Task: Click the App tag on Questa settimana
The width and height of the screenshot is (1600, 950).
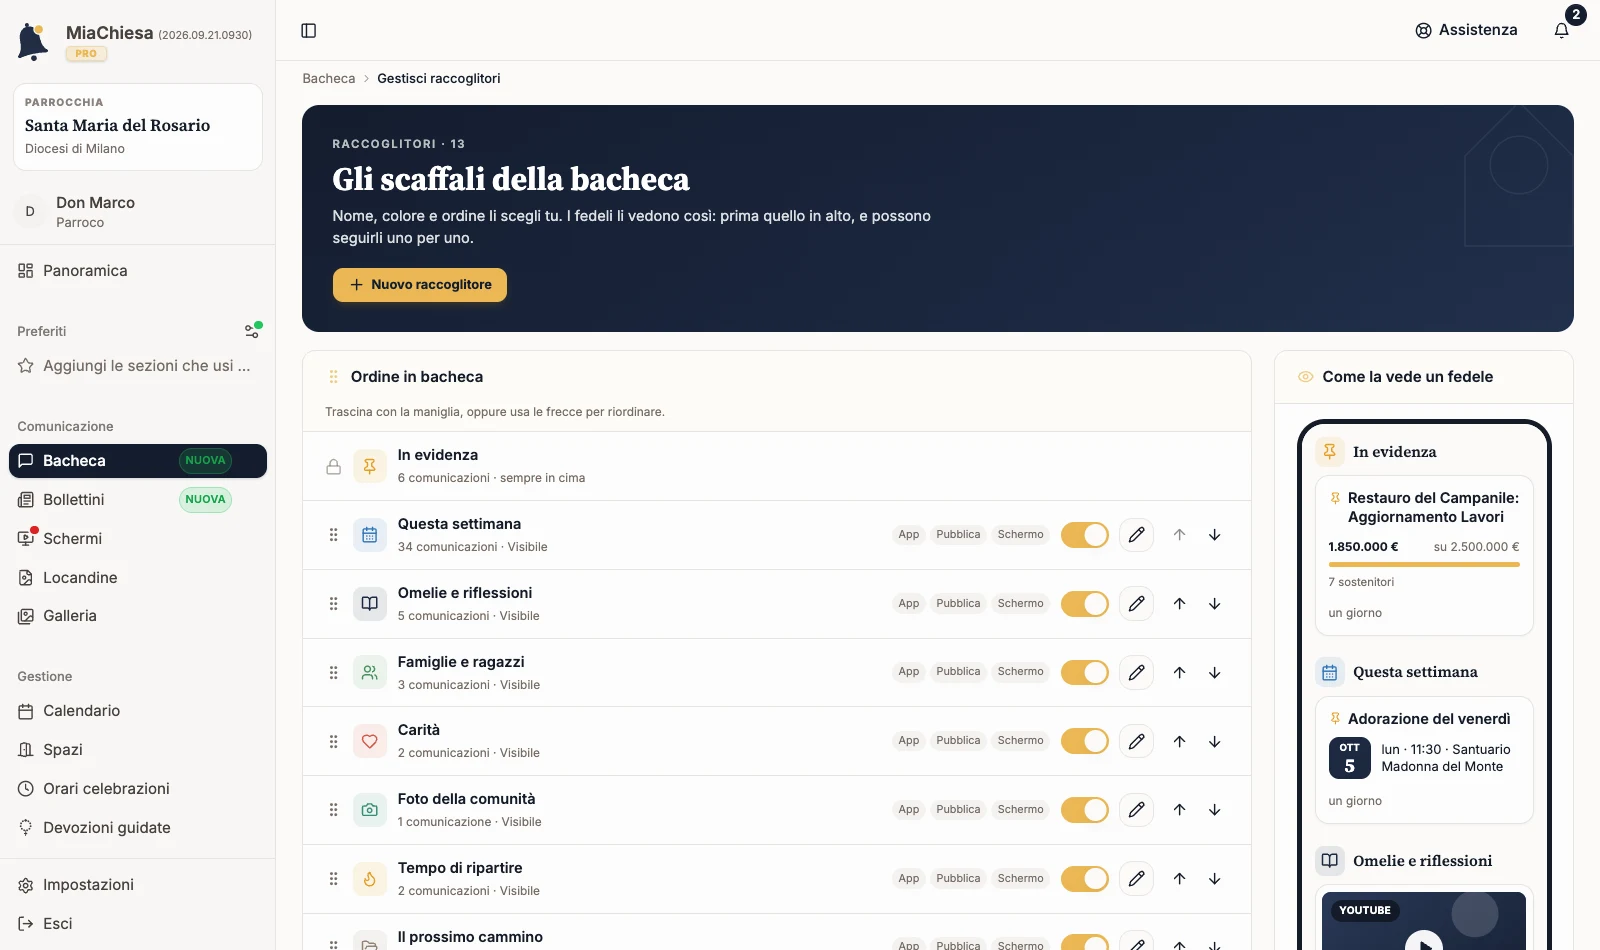Action: tap(909, 535)
